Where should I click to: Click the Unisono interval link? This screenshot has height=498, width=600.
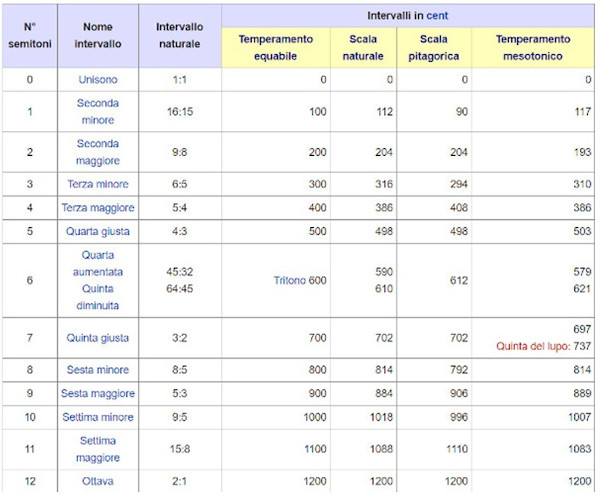tap(105, 79)
